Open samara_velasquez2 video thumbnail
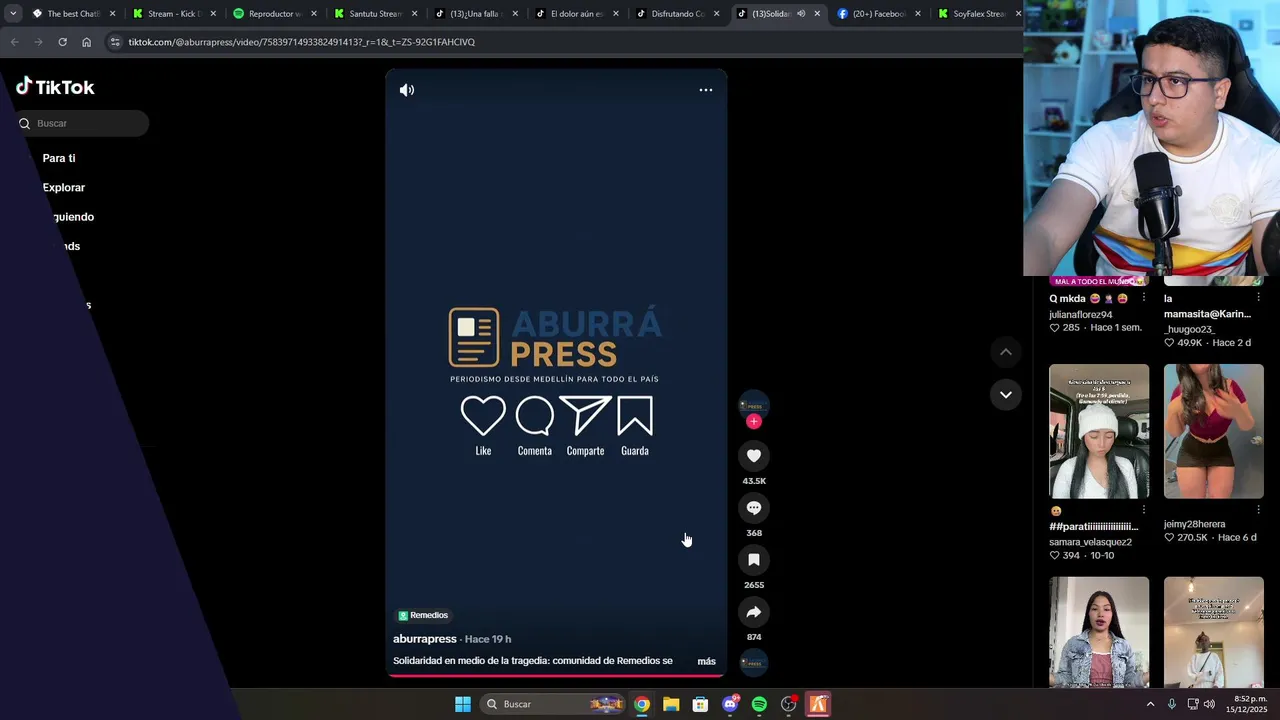 (1099, 431)
